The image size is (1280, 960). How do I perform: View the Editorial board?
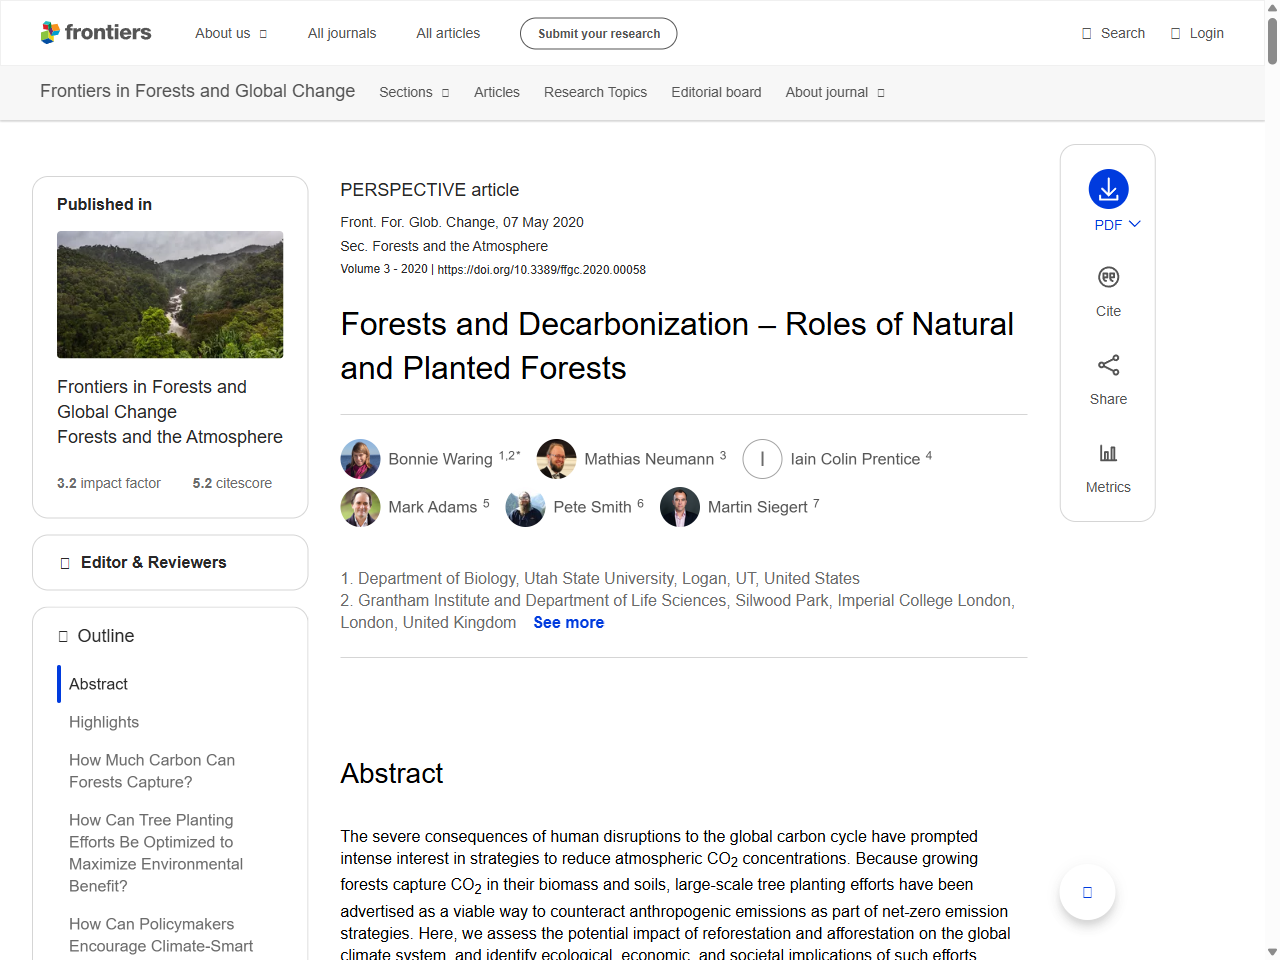click(716, 92)
